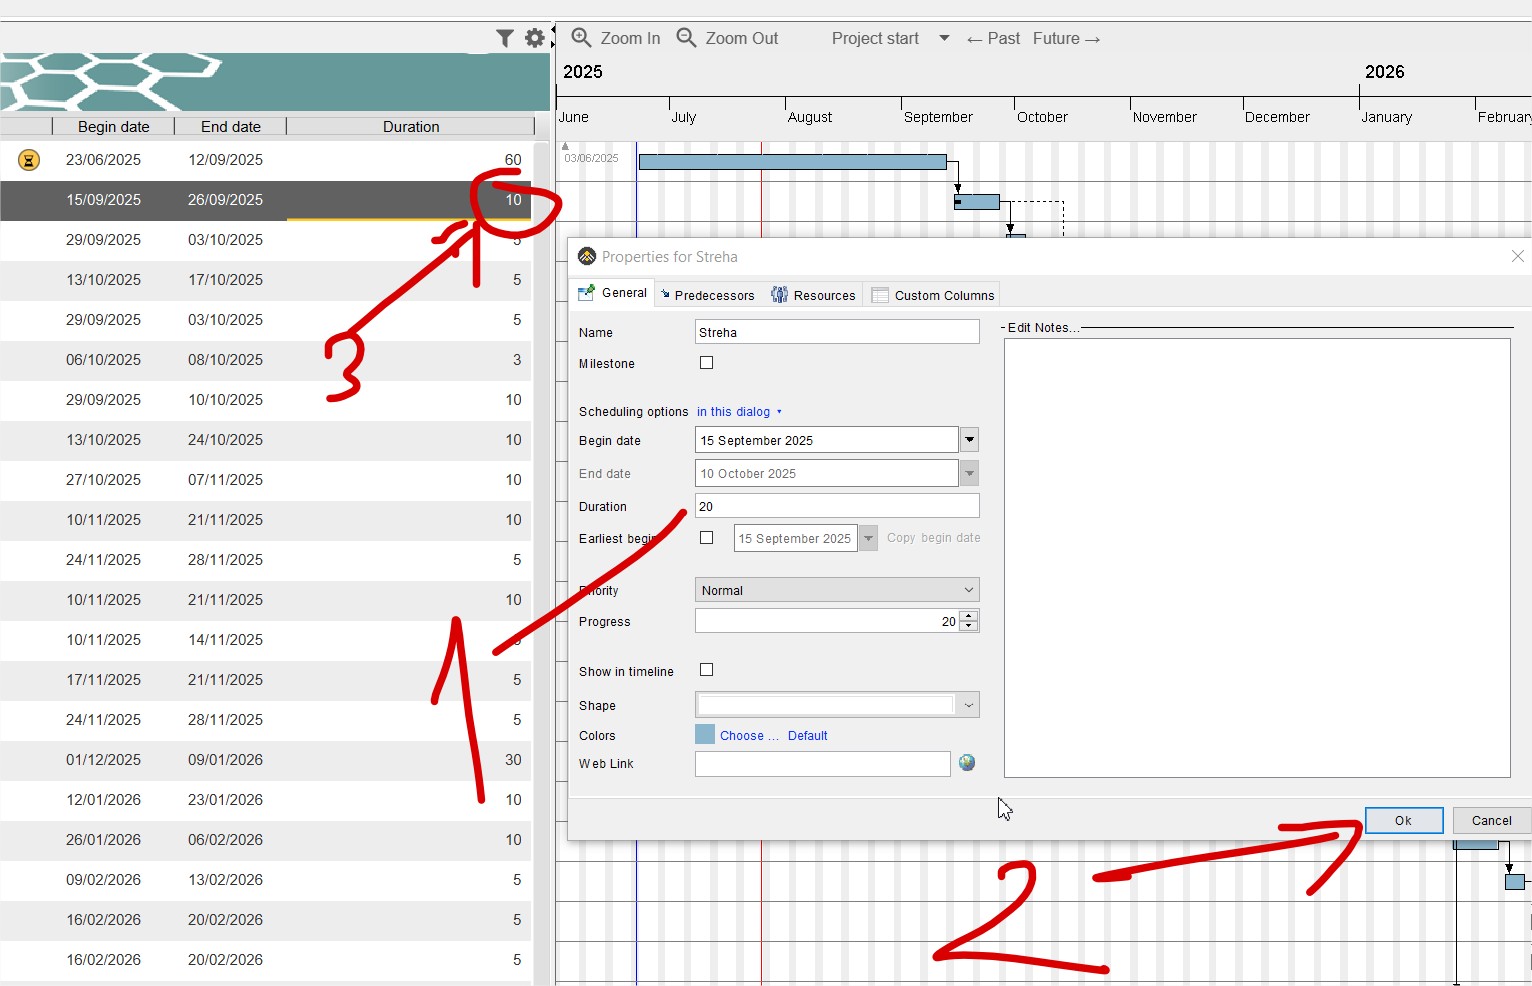
Task: Open the Begin date calendar dropdown
Action: [x=969, y=440]
